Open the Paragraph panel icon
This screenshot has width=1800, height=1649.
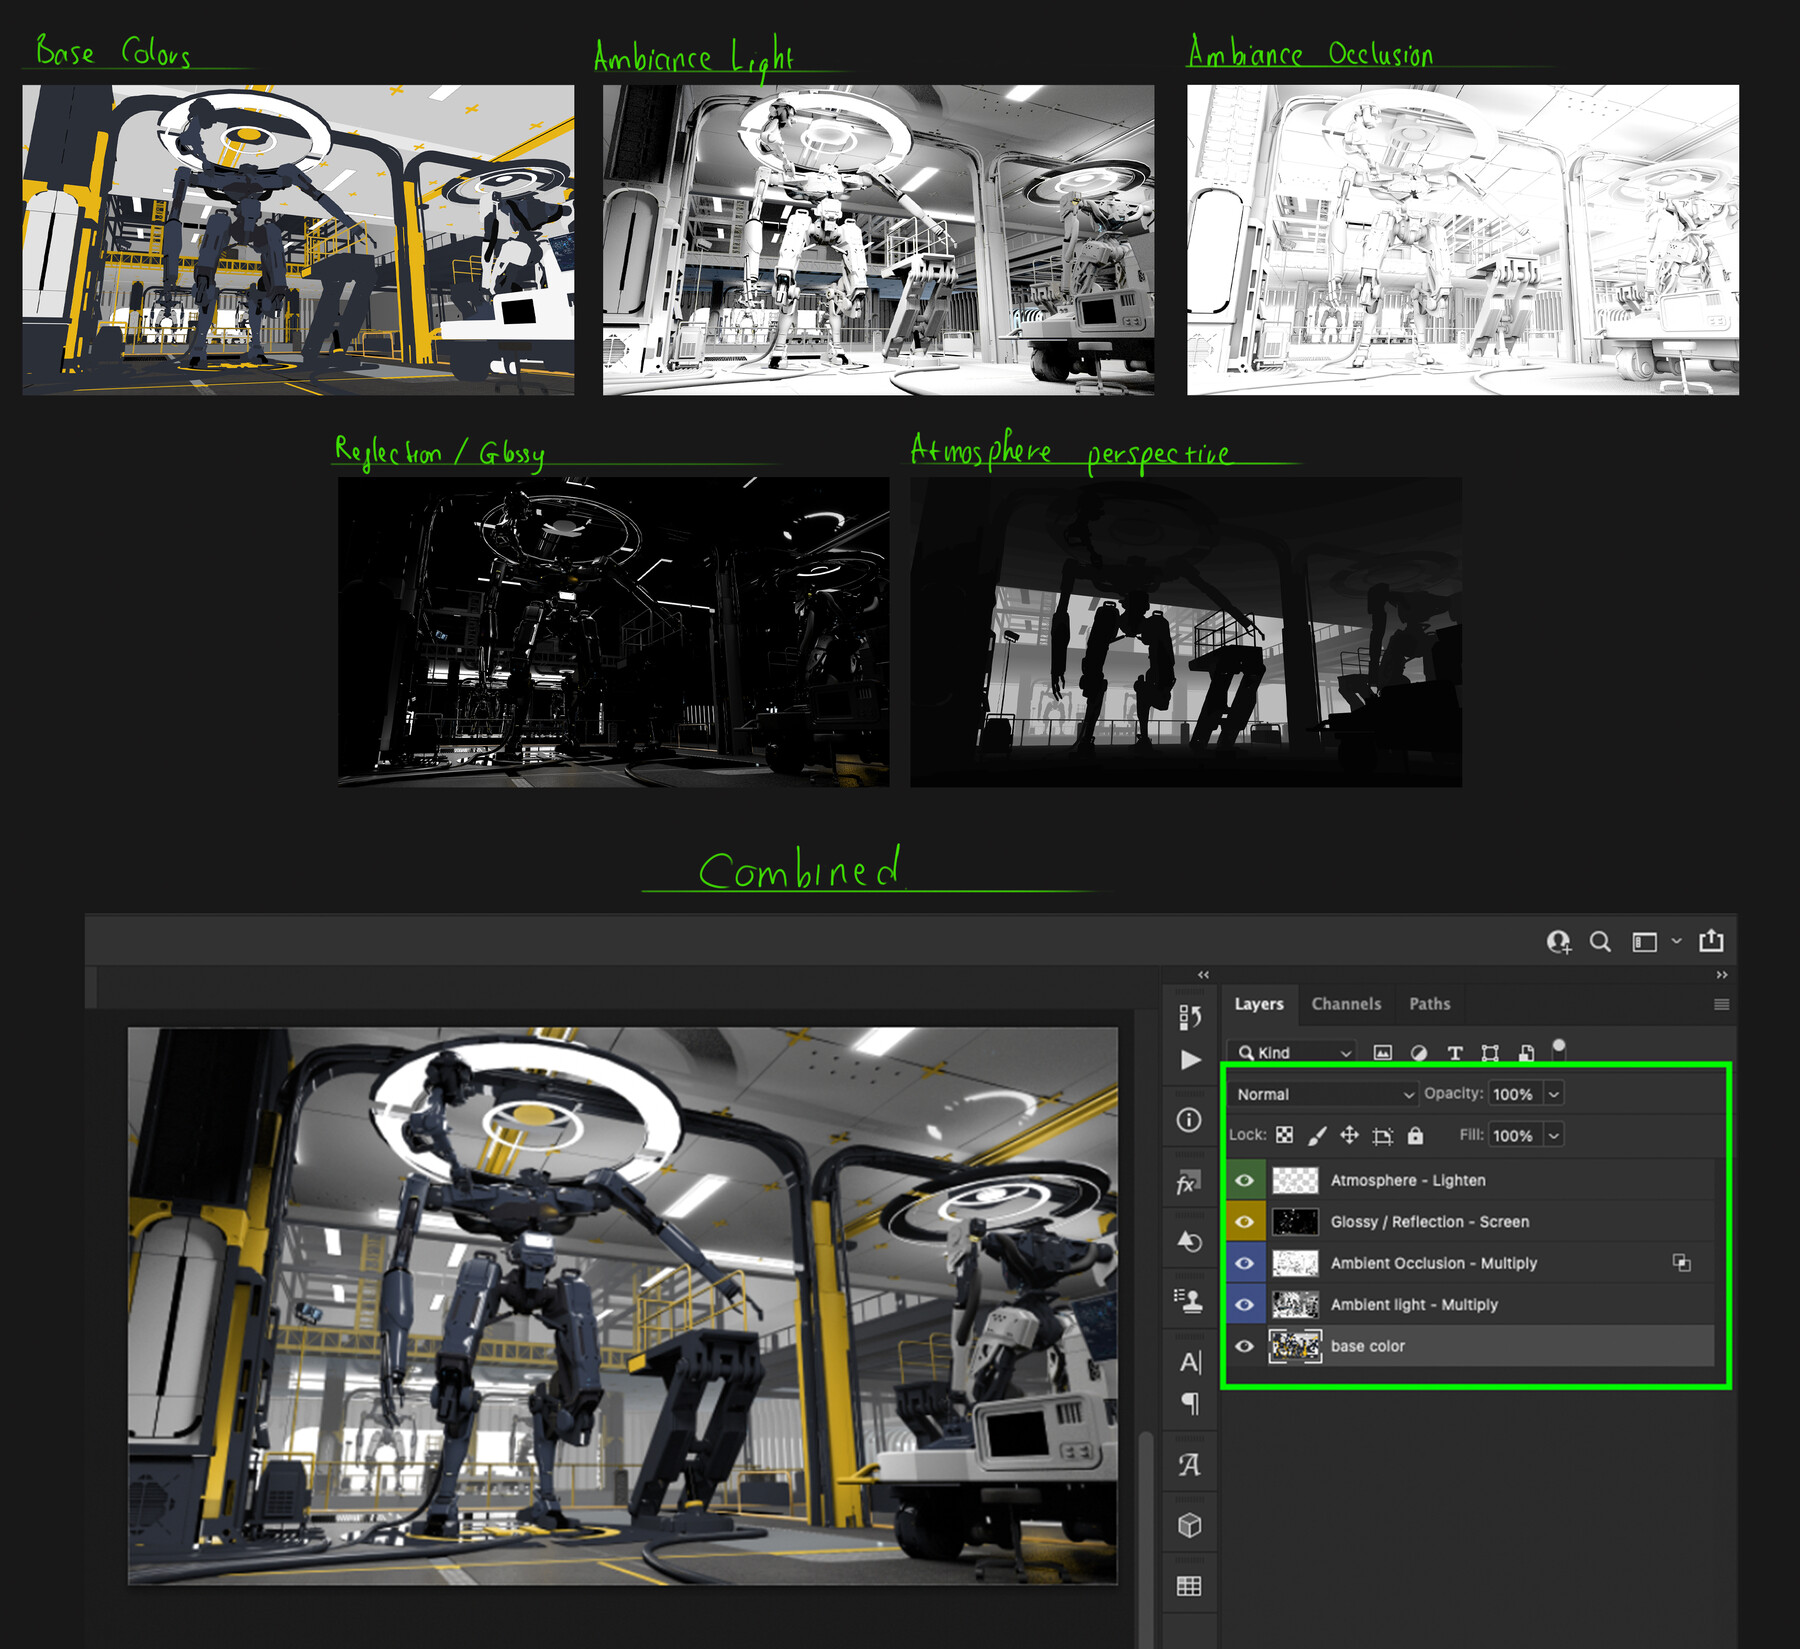(1189, 1403)
